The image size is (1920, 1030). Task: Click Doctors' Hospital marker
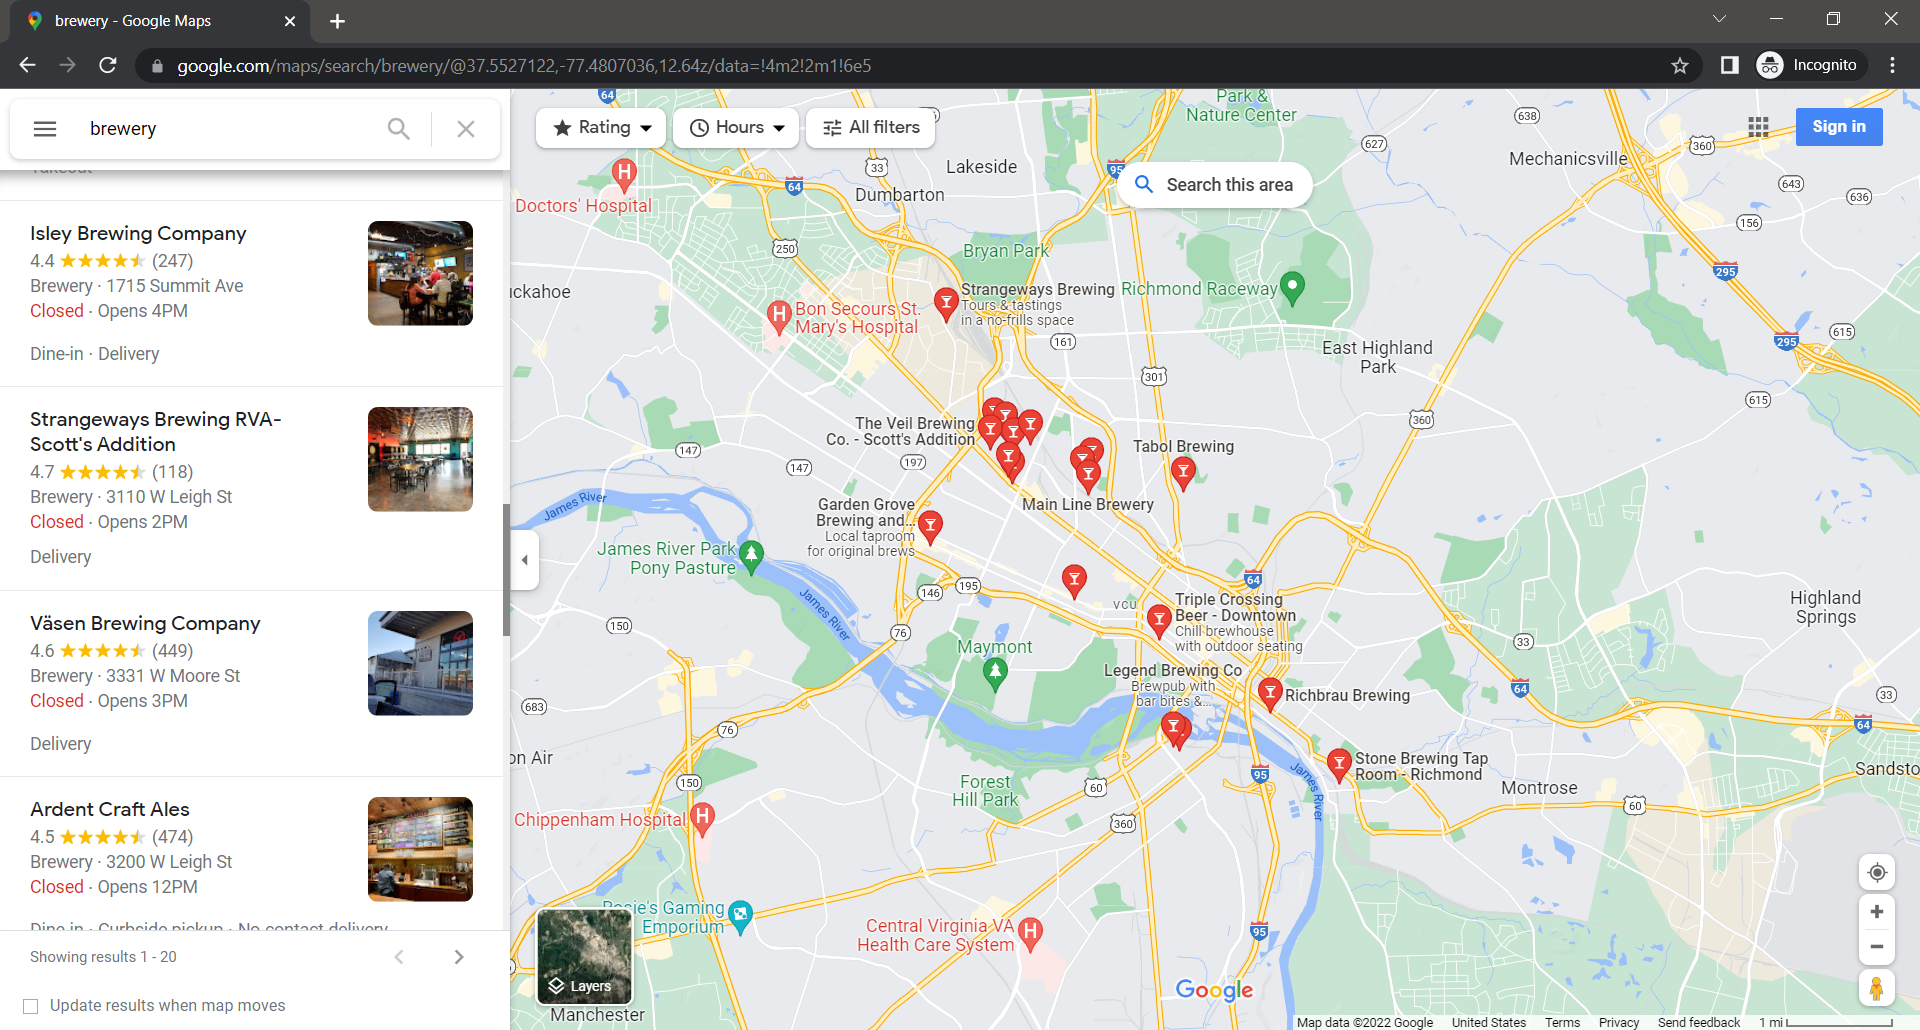624,175
